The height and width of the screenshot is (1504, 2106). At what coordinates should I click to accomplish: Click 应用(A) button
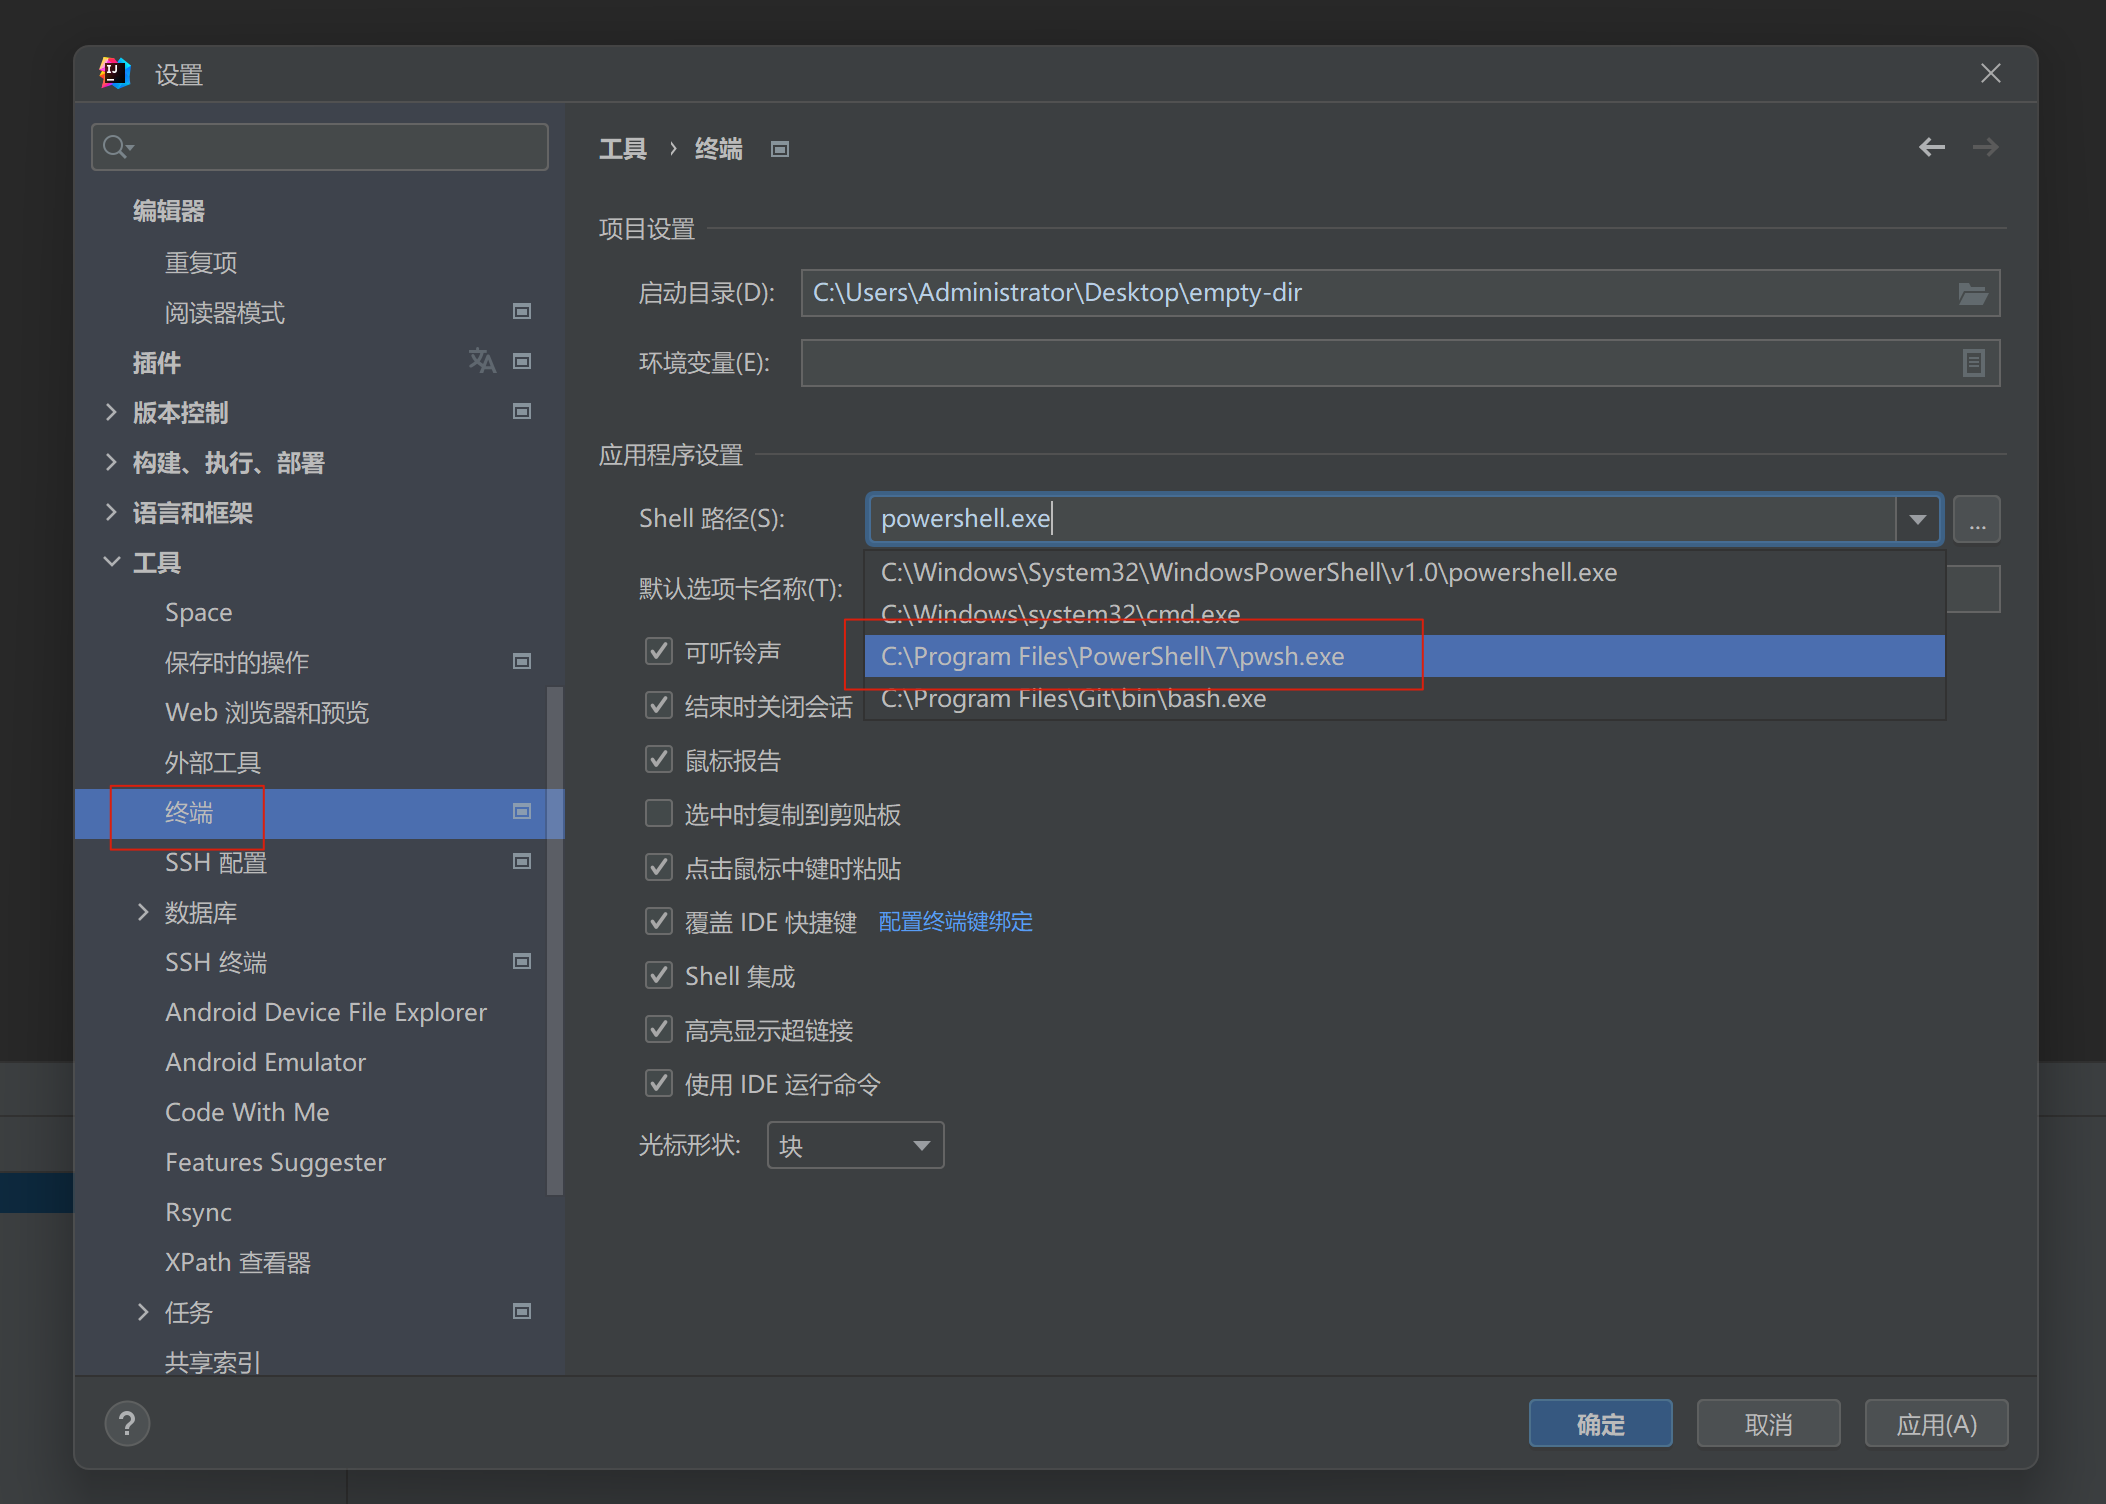pyautogui.click(x=1936, y=1423)
